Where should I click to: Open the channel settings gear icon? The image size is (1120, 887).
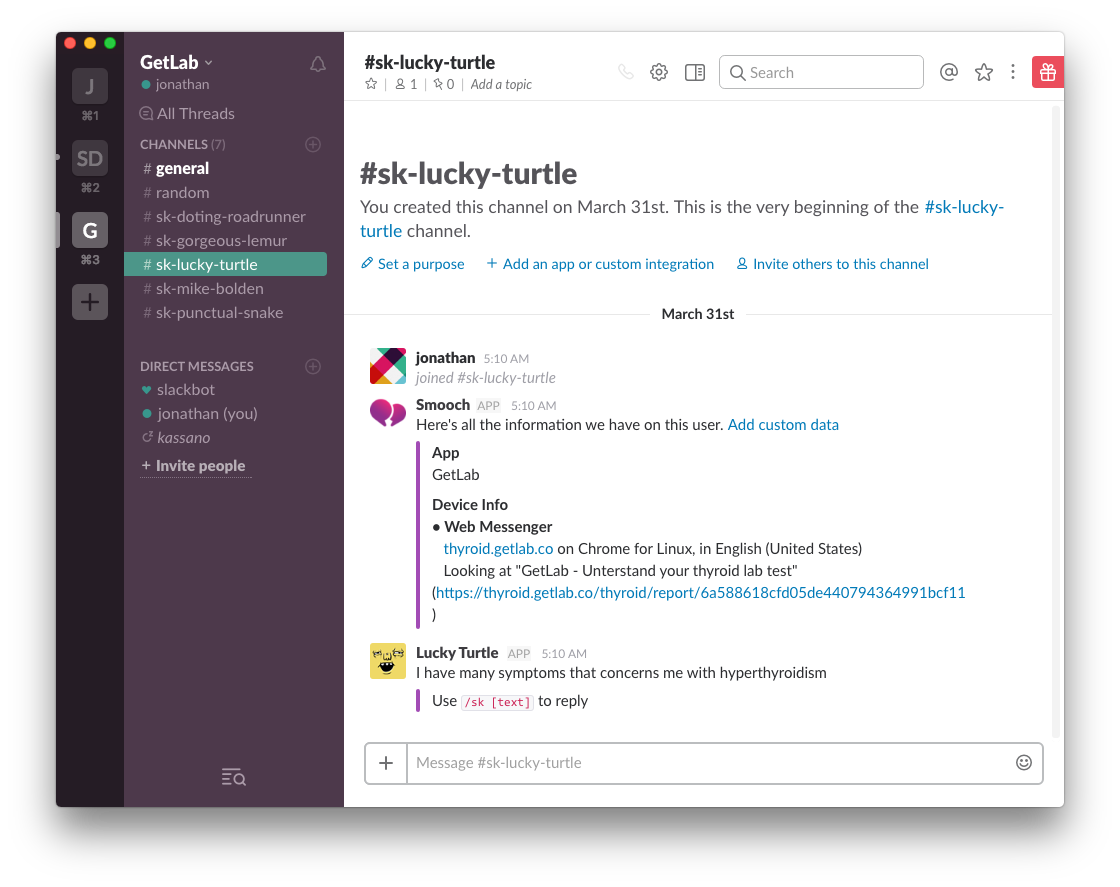coord(658,72)
